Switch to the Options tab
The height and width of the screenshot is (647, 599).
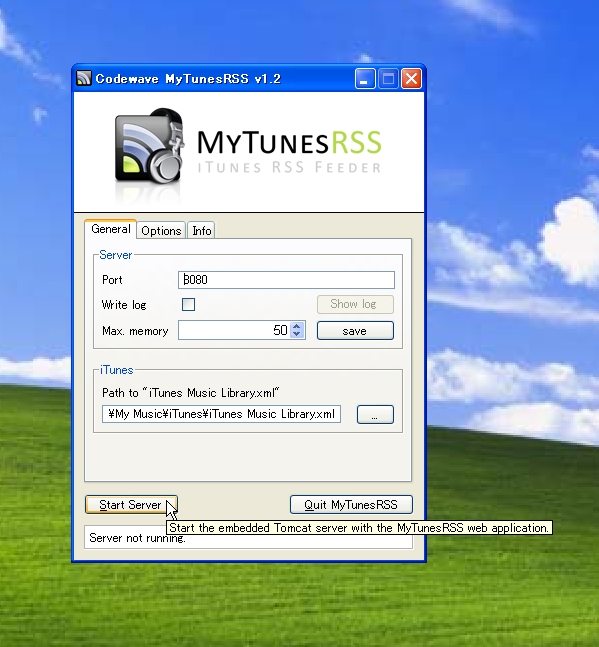point(161,231)
